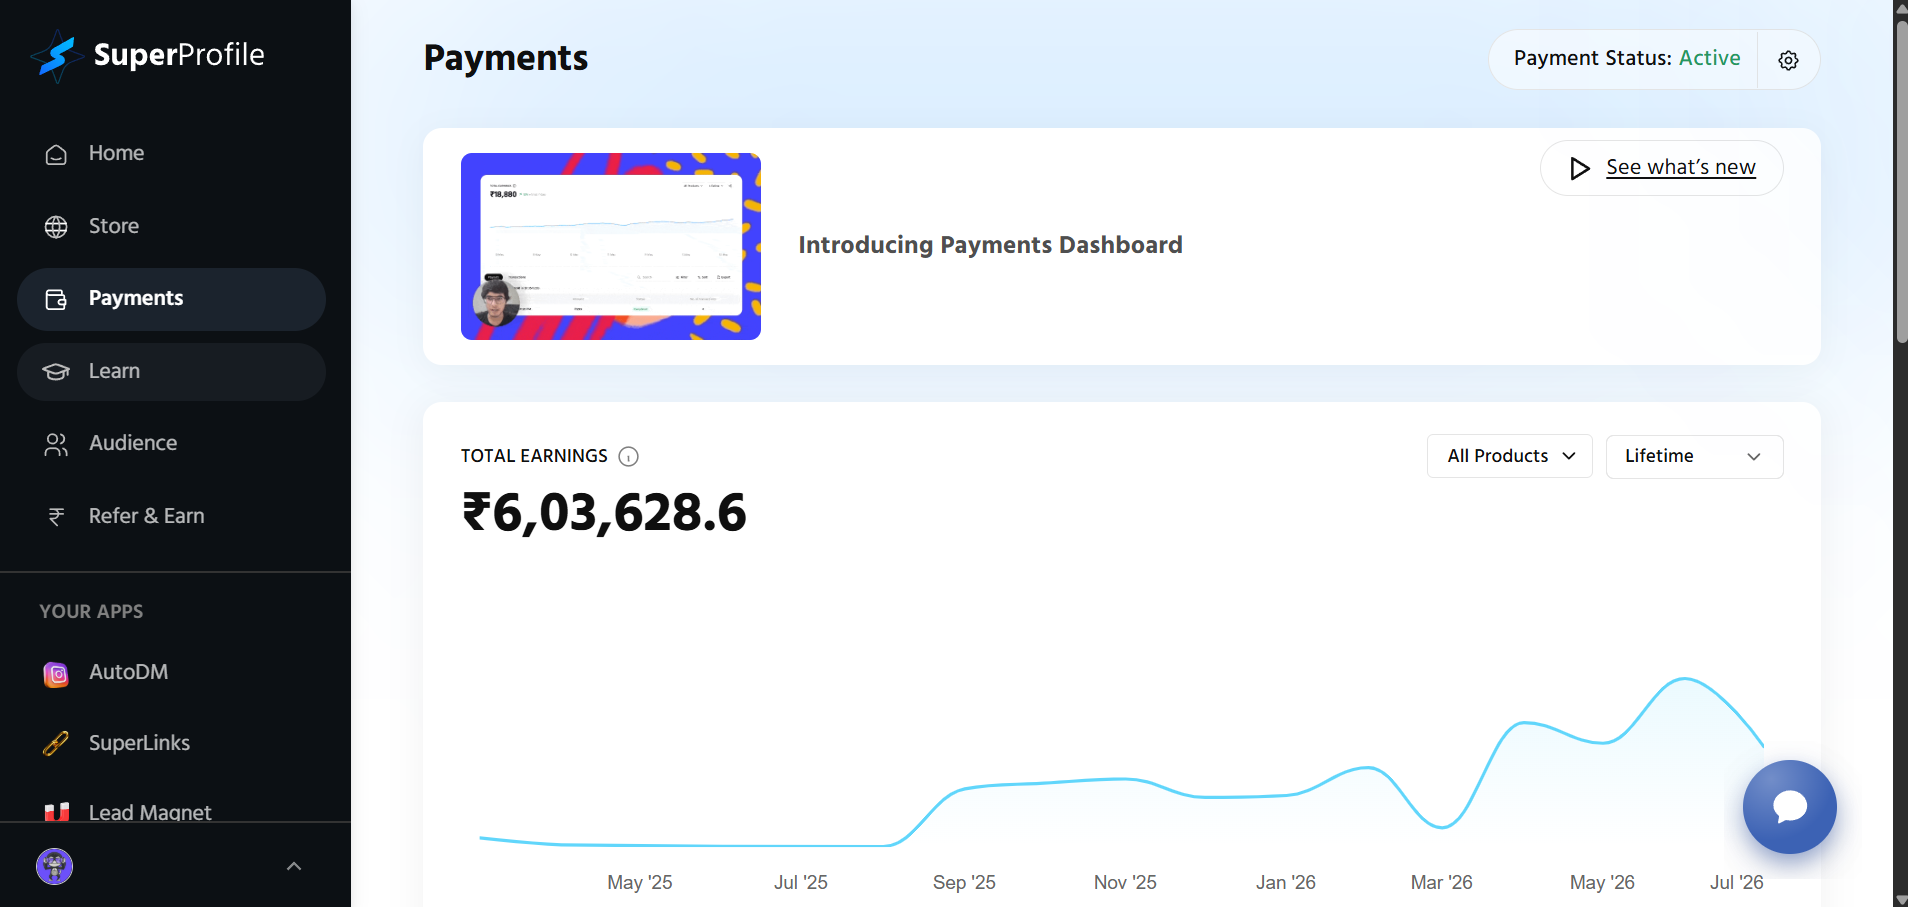Click the May '25 chart axis label
The image size is (1908, 907).
click(639, 882)
